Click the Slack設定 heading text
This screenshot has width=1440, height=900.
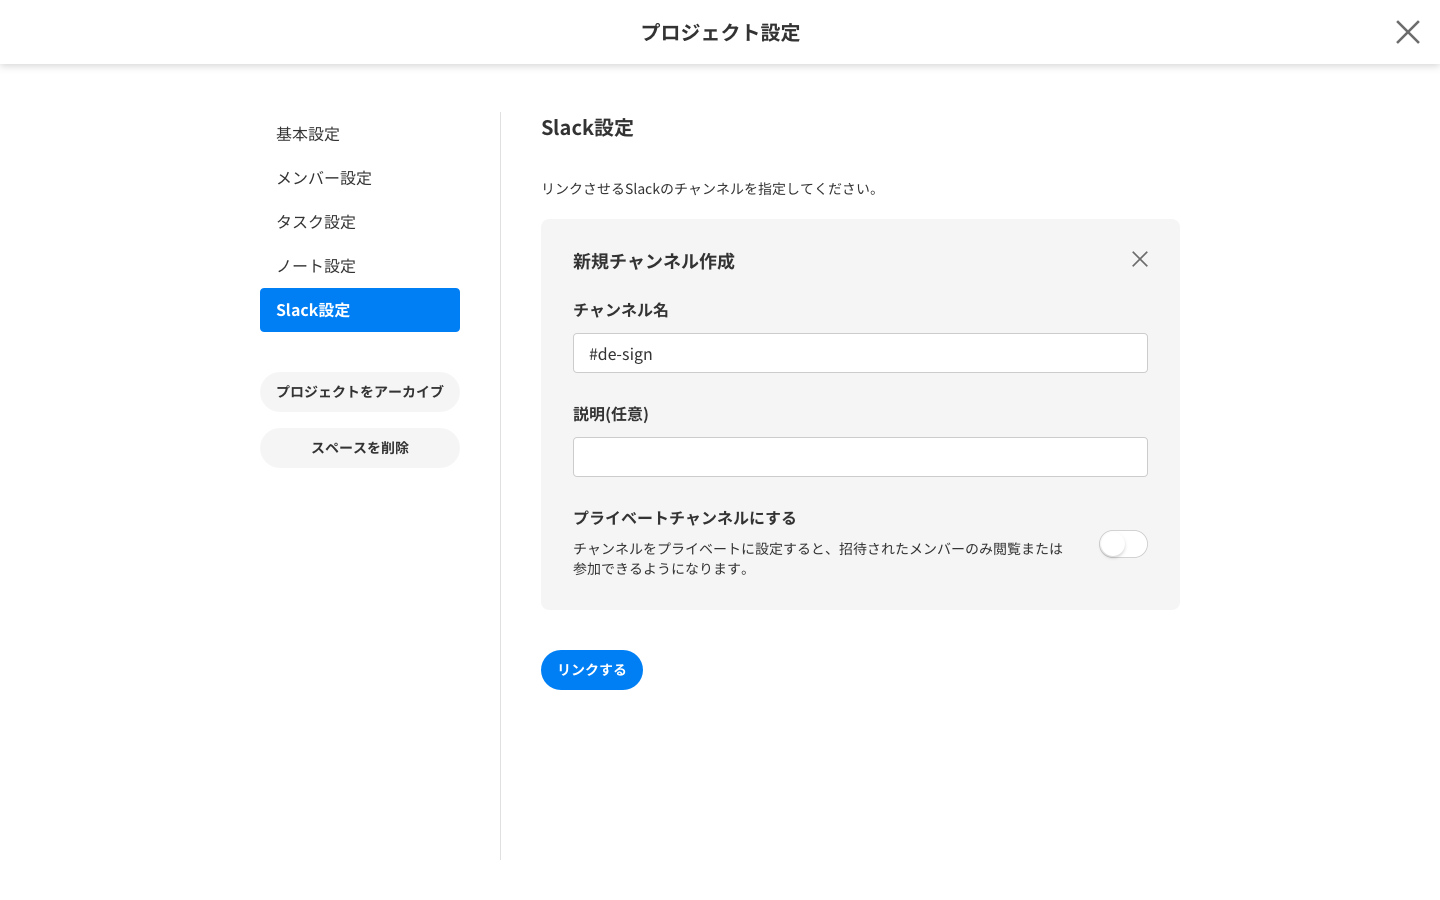[x=587, y=128]
